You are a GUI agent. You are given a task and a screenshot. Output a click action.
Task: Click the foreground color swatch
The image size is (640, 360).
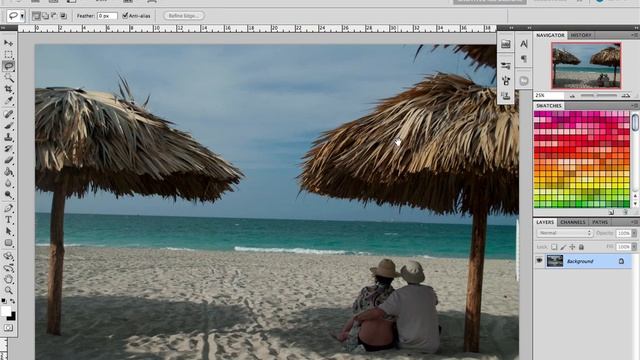point(5,311)
